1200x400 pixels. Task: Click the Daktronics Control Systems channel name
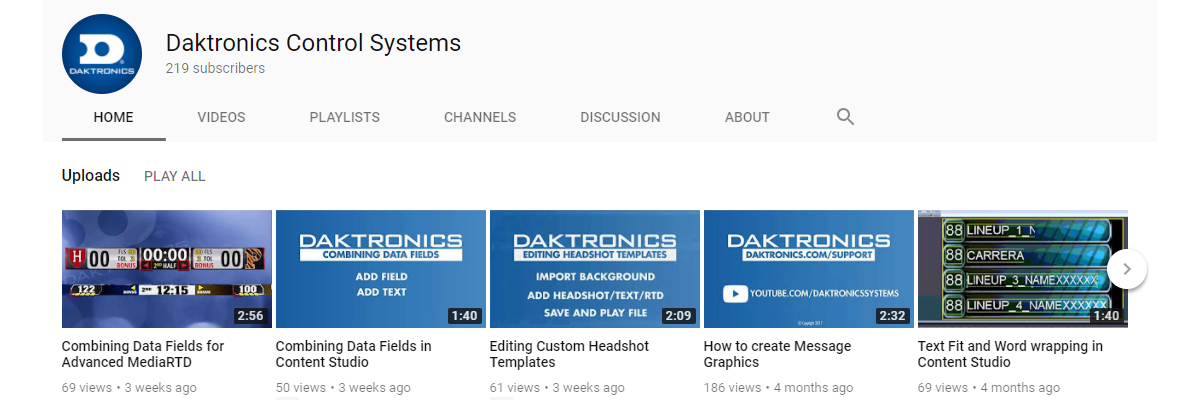click(313, 43)
